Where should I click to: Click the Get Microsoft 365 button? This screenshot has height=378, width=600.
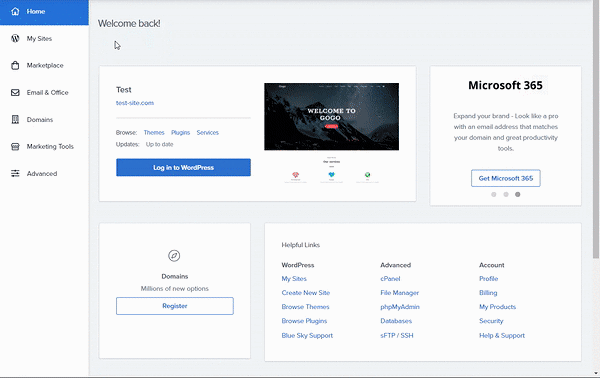coord(505,178)
